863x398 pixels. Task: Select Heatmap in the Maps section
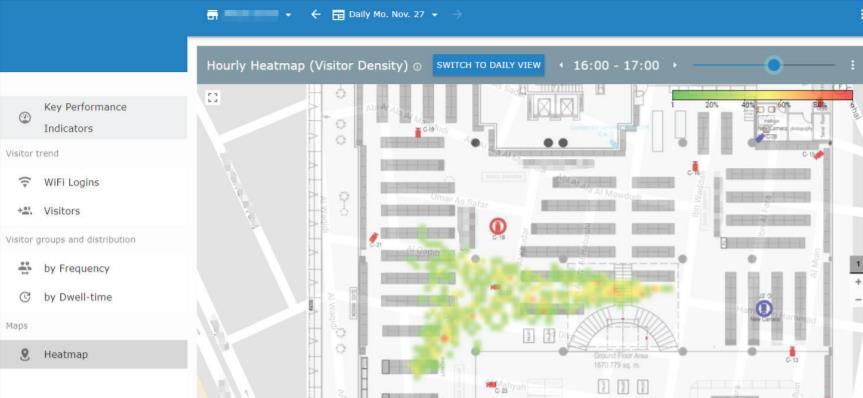click(x=94, y=355)
